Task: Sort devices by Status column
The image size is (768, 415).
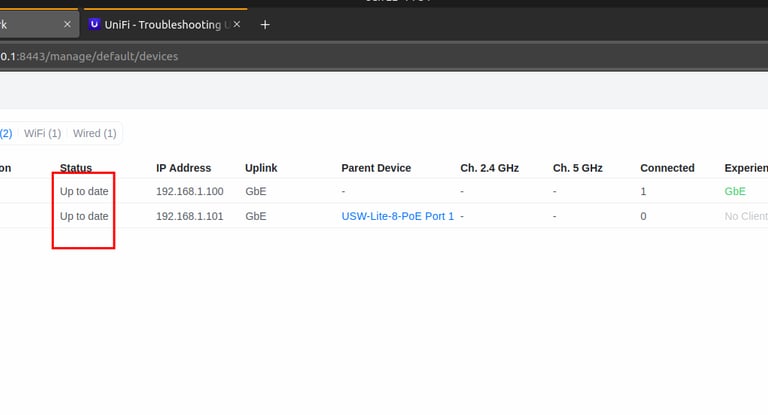Action: 76,168
